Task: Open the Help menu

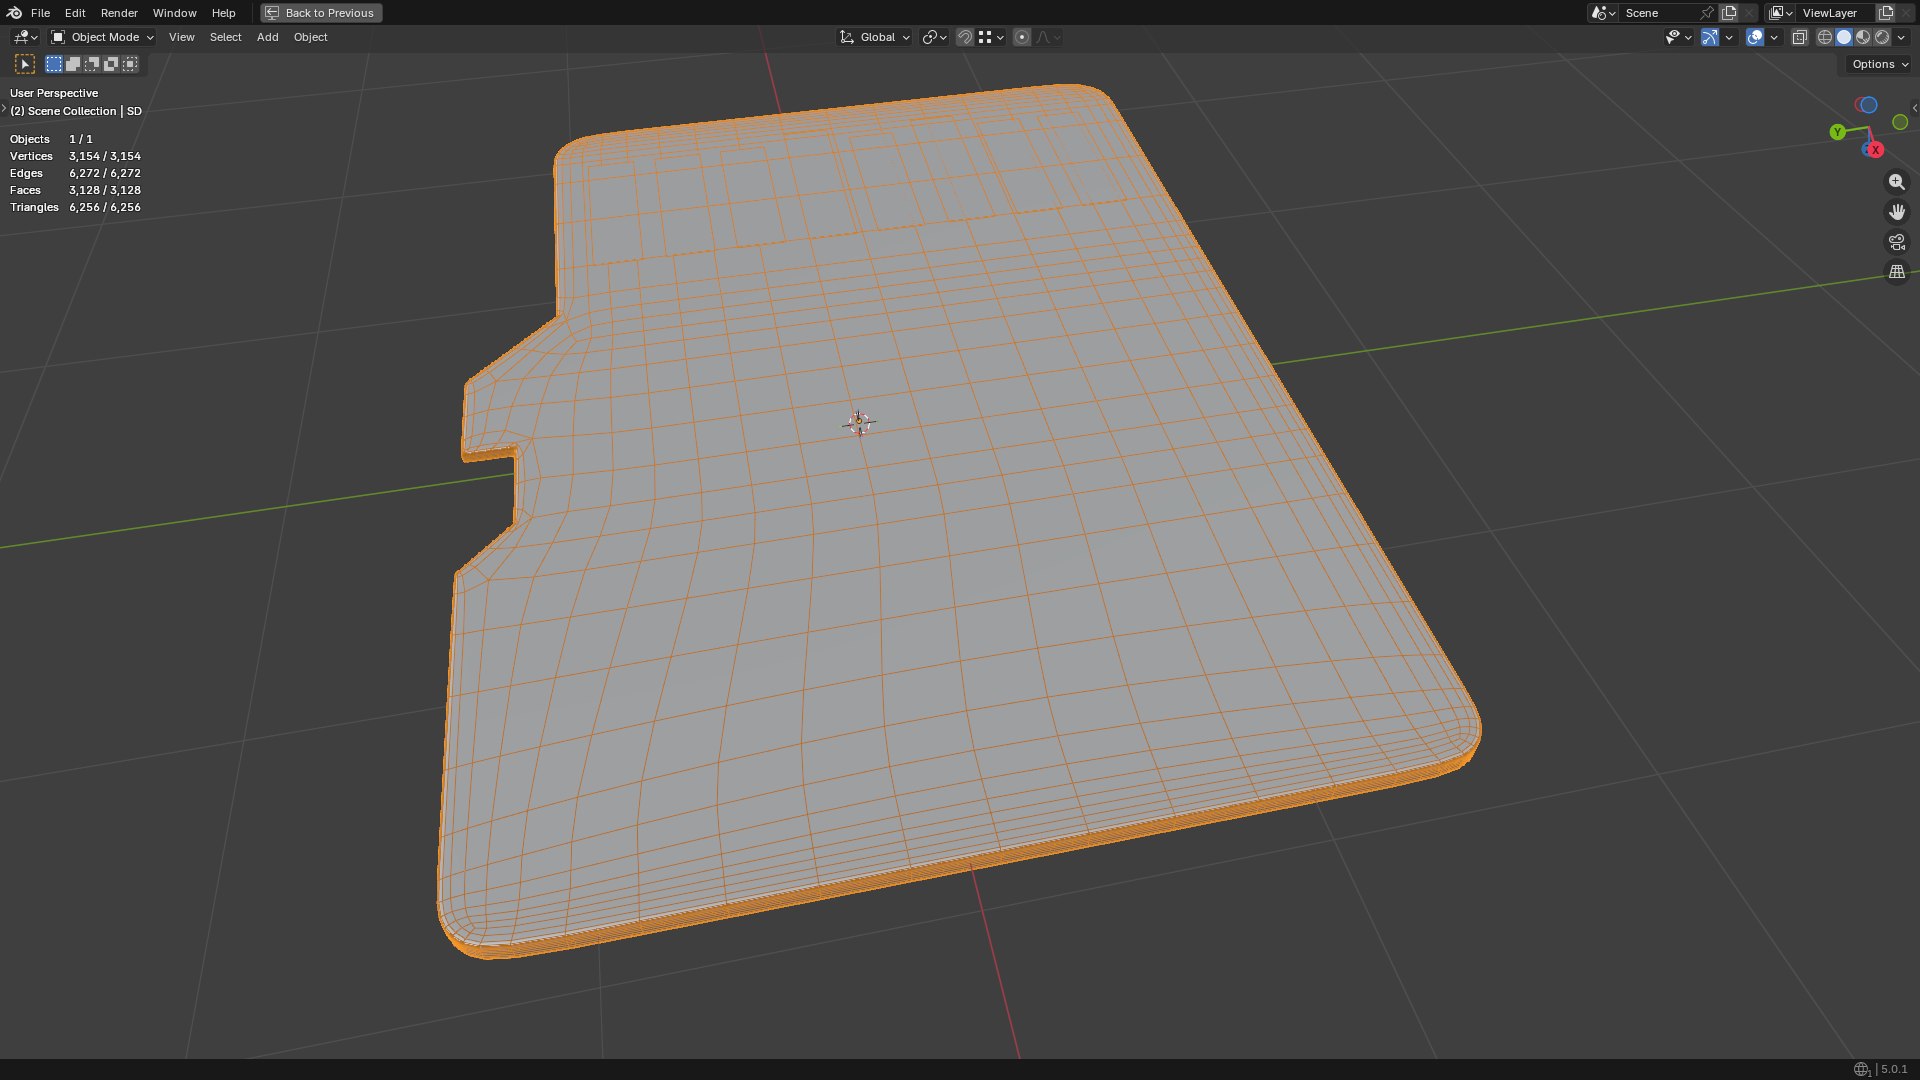Action: coord(223,13)
